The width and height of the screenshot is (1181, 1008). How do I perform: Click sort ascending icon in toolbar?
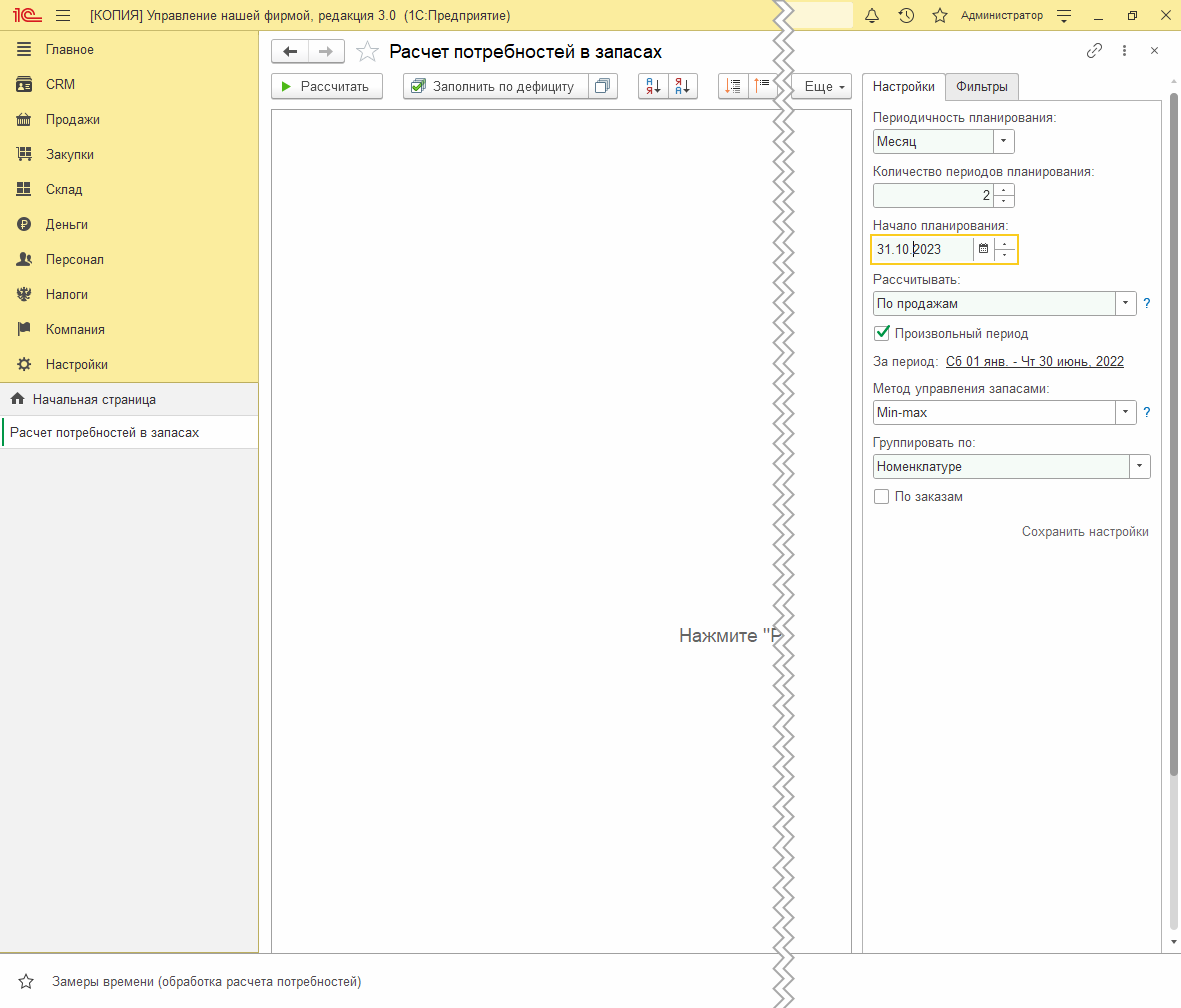coord(653,87)
